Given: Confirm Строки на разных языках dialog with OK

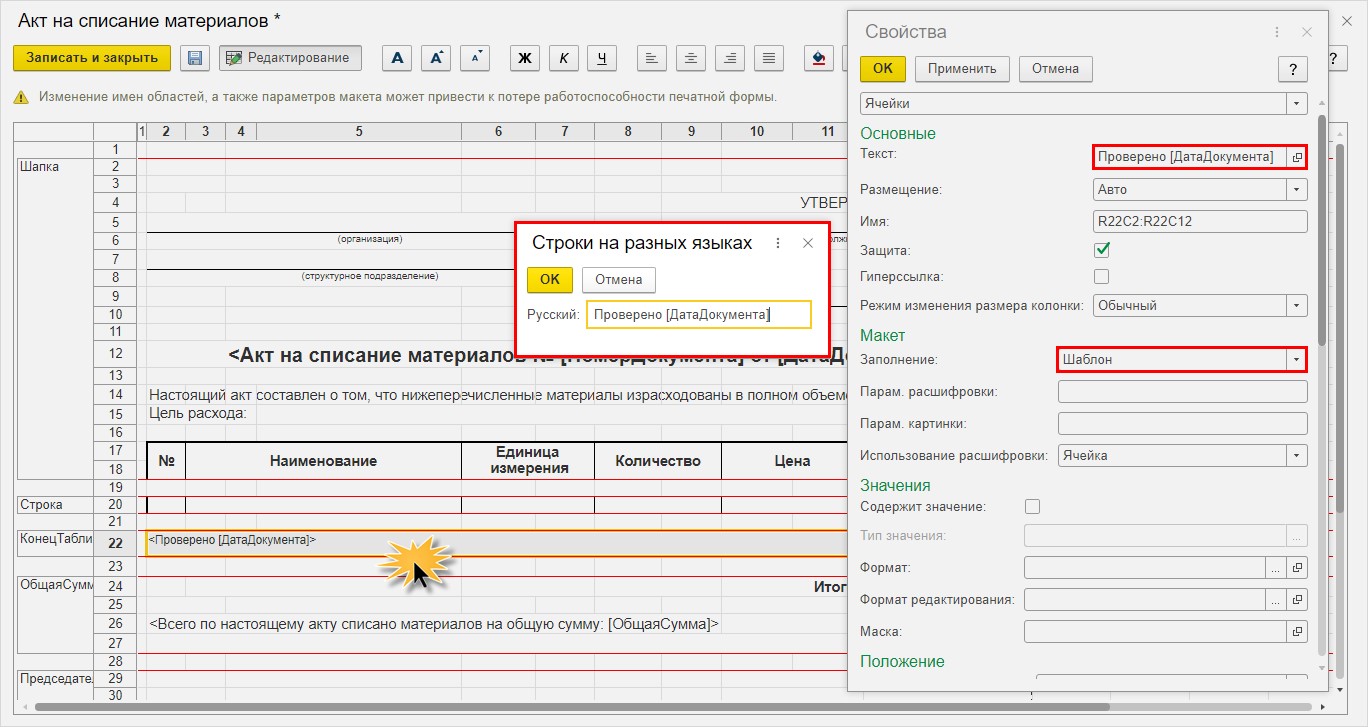Looking at the screenshot, I should (549, 279).
